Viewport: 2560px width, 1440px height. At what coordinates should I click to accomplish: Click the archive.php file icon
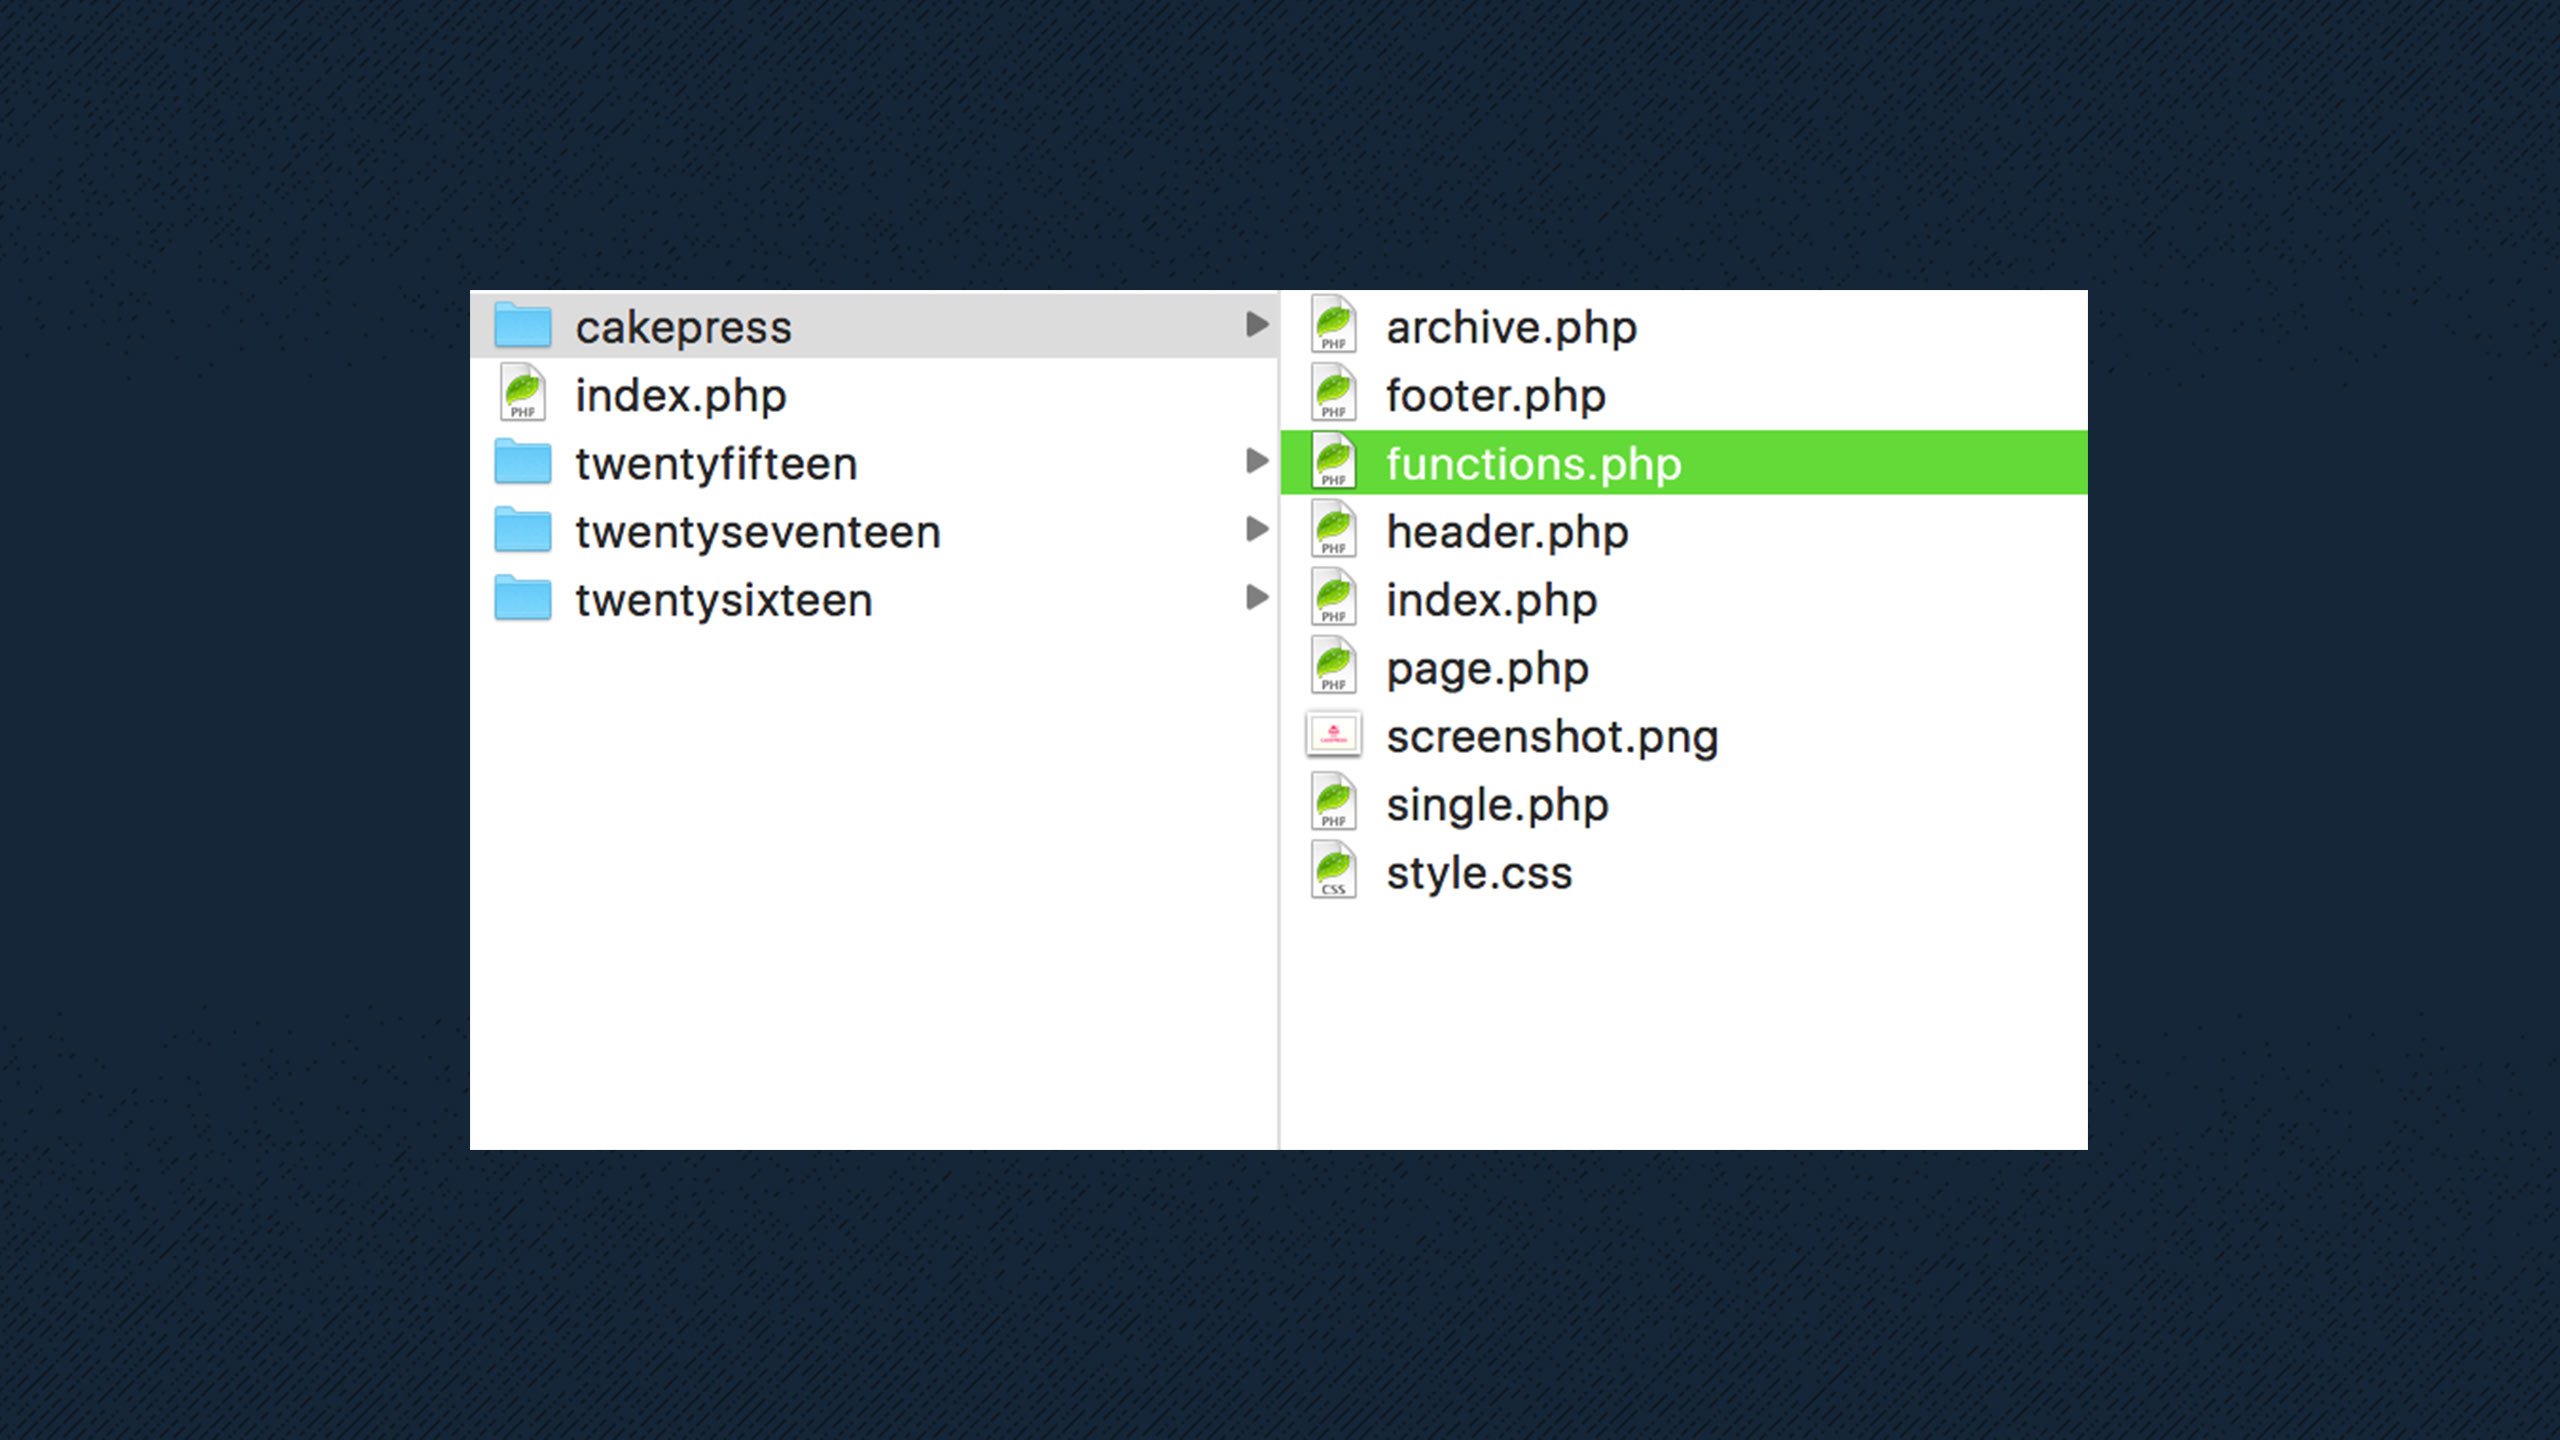pyautogui.click(x=1333, y=324)
